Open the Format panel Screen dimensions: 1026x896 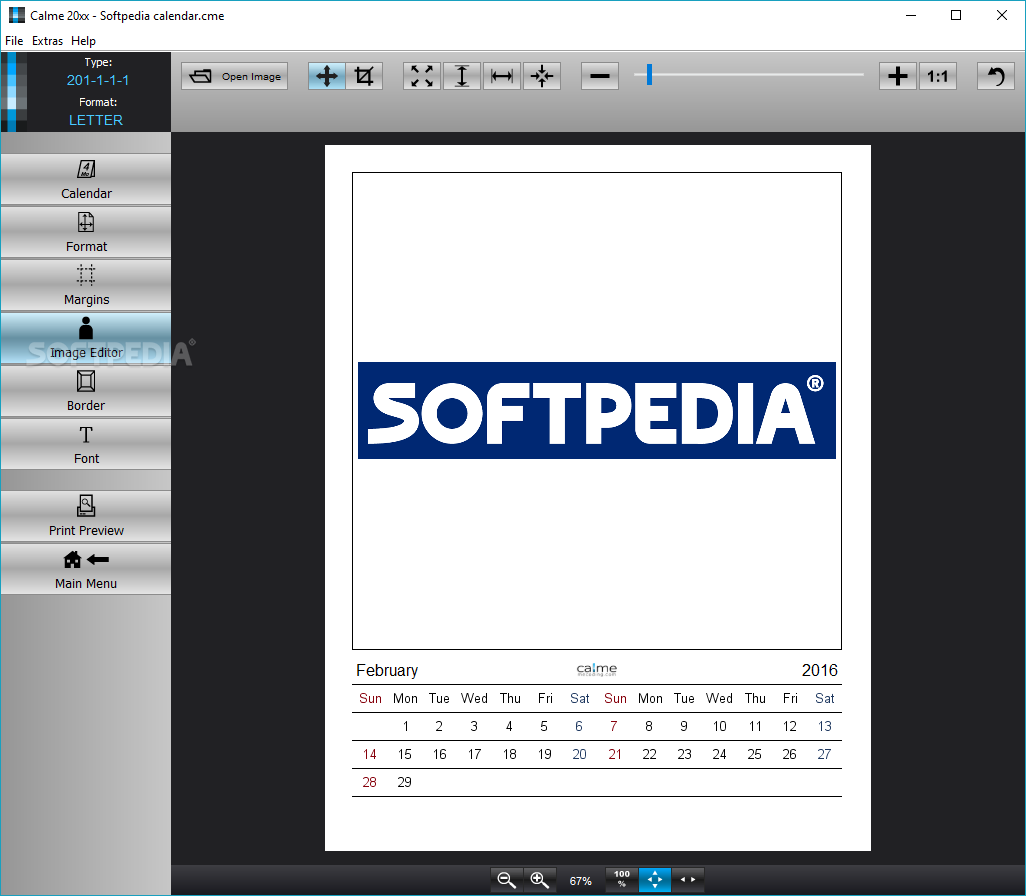click(x=86, y=232)
